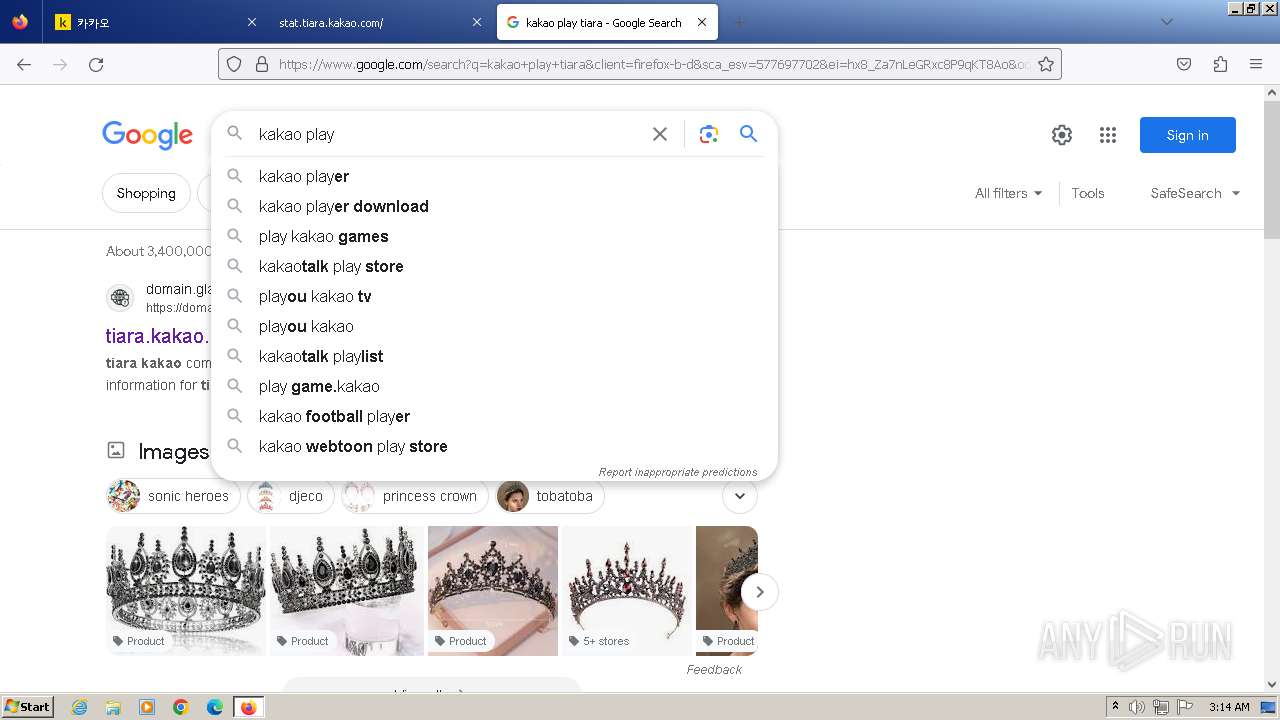This screenshot has height=720, width=1280.
Task: Select suggestion 'kakao webtoon play store'
Action: pos(494,446)
